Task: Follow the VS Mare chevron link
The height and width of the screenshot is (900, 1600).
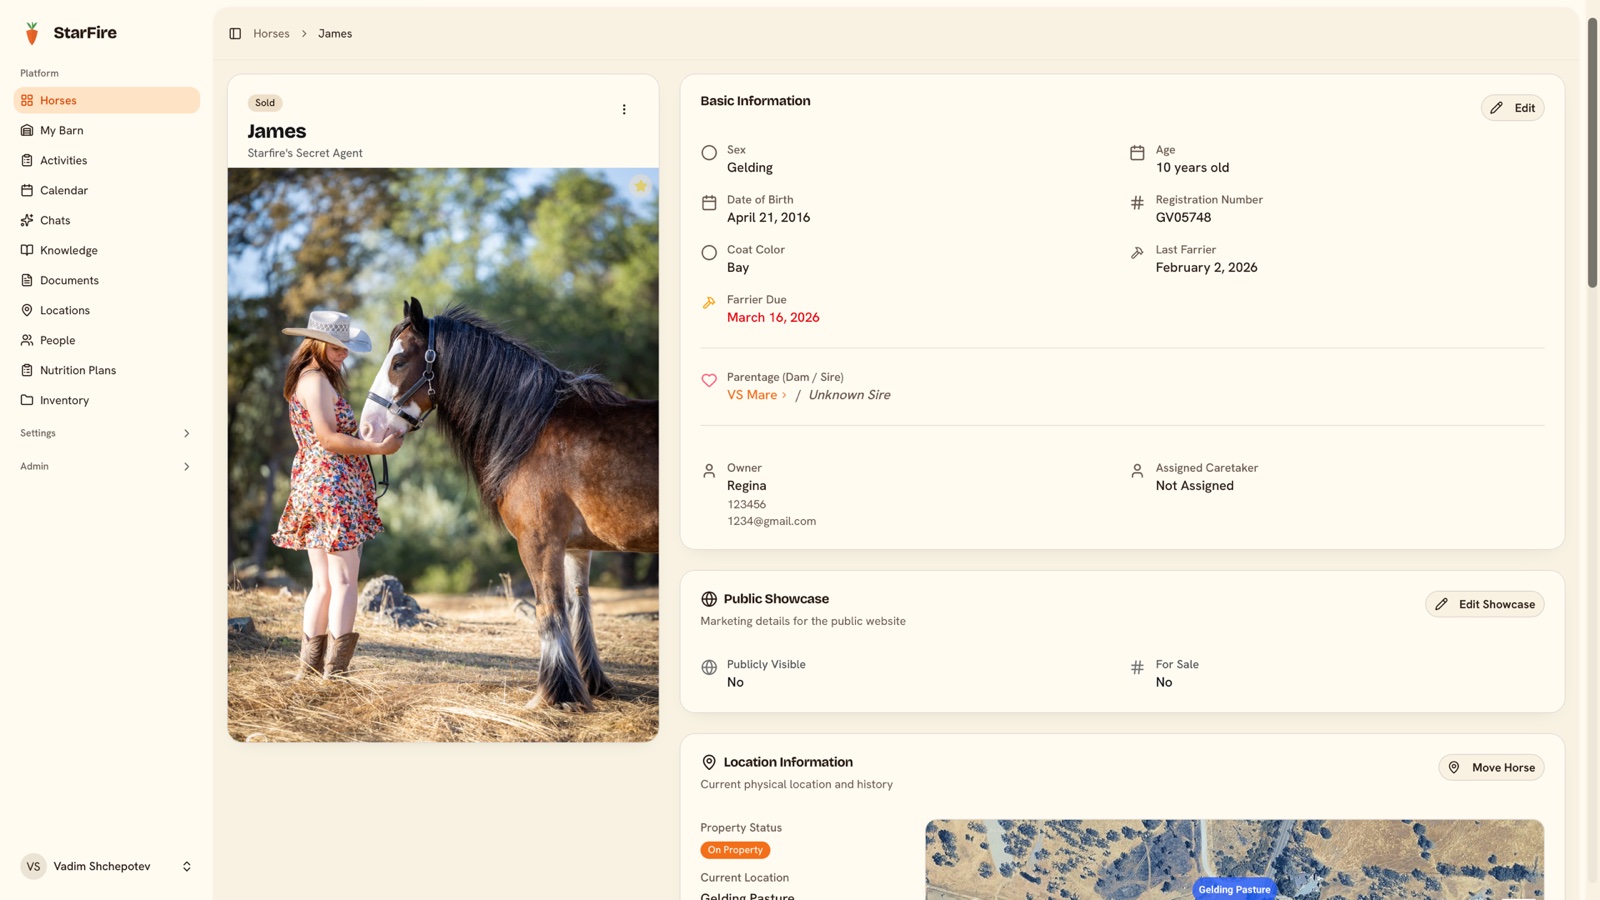Action: 757,395
